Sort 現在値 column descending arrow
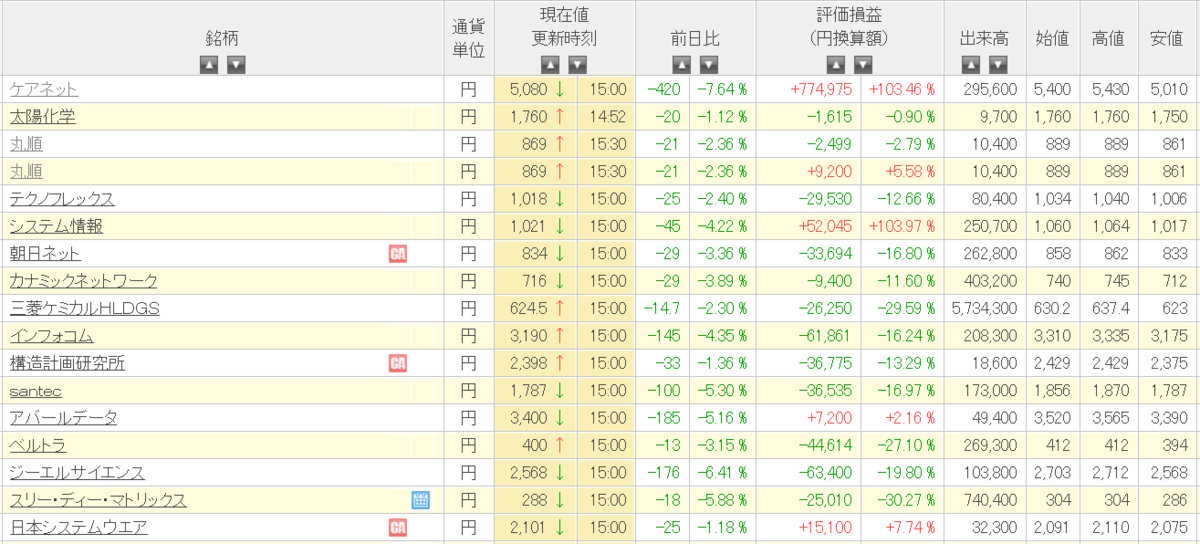This screenshot has height=544, width=1200. (x=578, y=65)
